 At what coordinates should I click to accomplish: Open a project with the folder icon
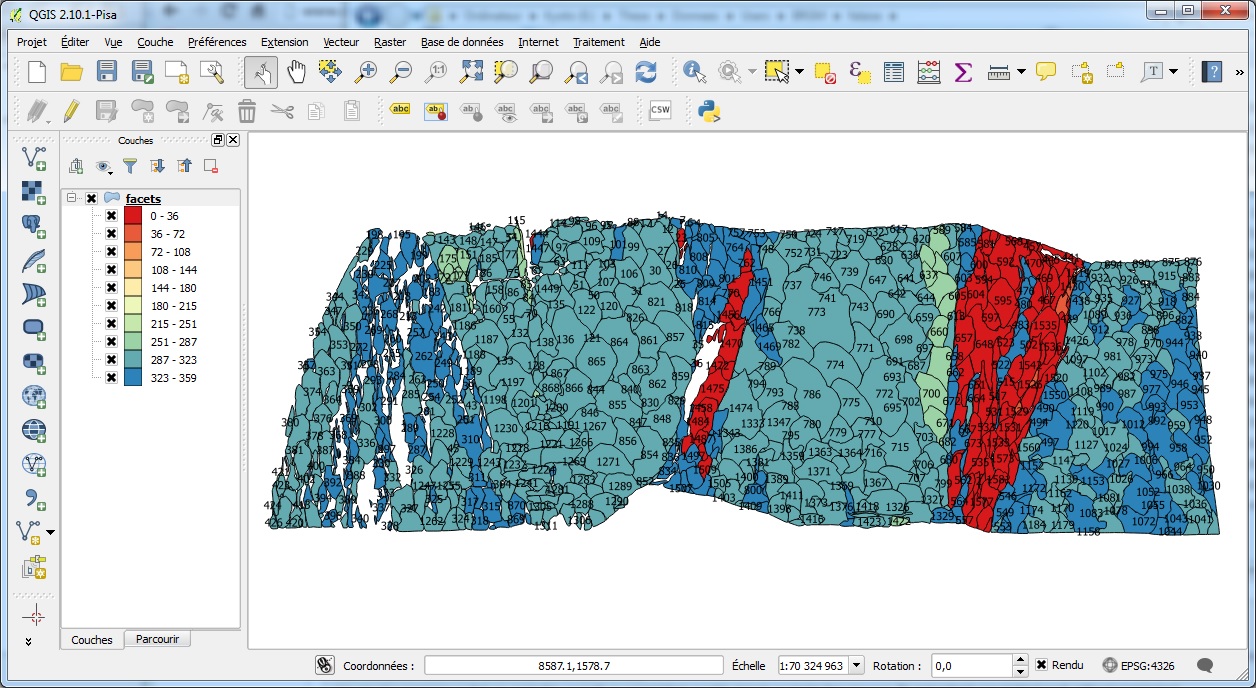[x=71, y=71]
